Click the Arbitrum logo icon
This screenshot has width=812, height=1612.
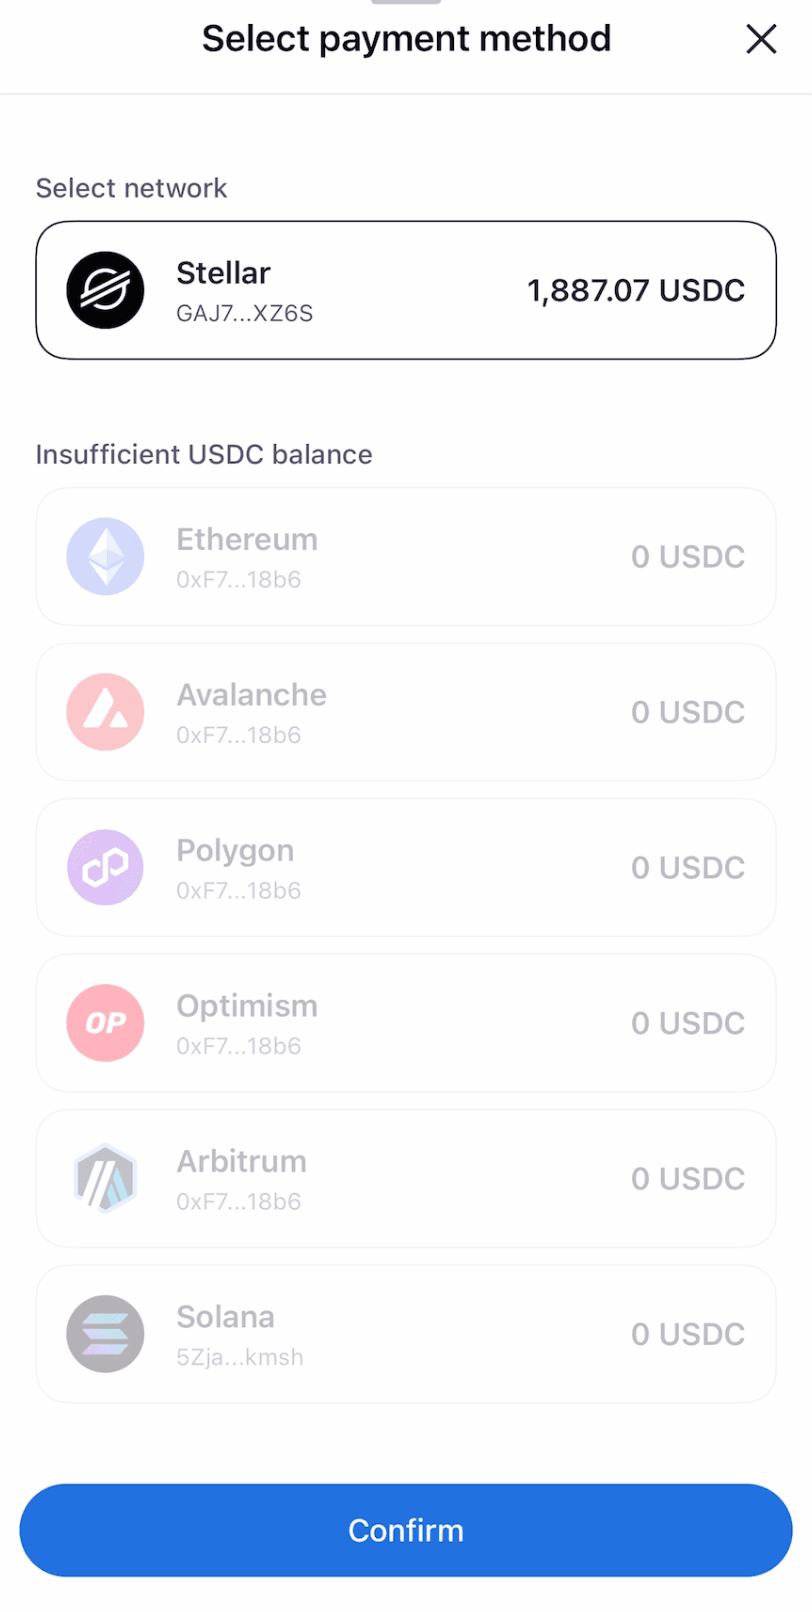click(x=105, y=1178)
